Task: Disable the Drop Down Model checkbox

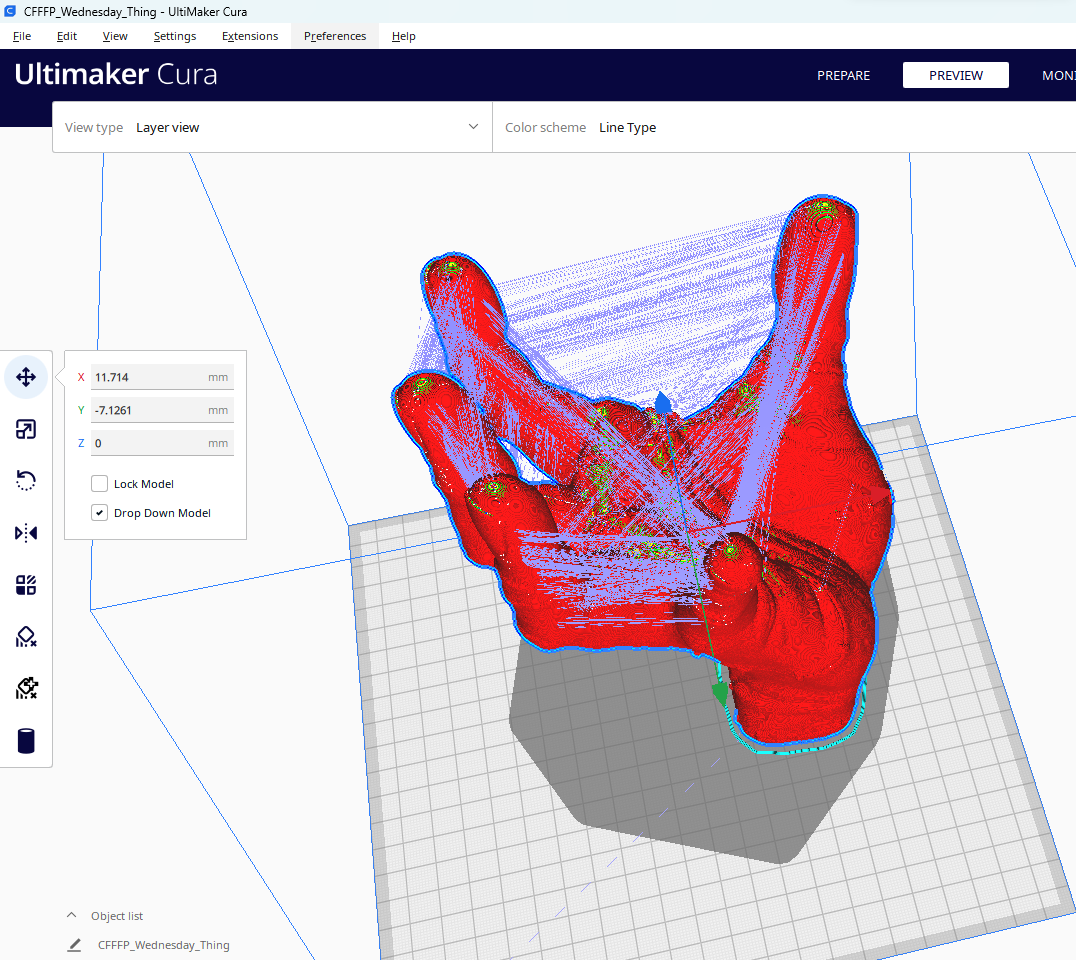Action: [x=99, y=512]
